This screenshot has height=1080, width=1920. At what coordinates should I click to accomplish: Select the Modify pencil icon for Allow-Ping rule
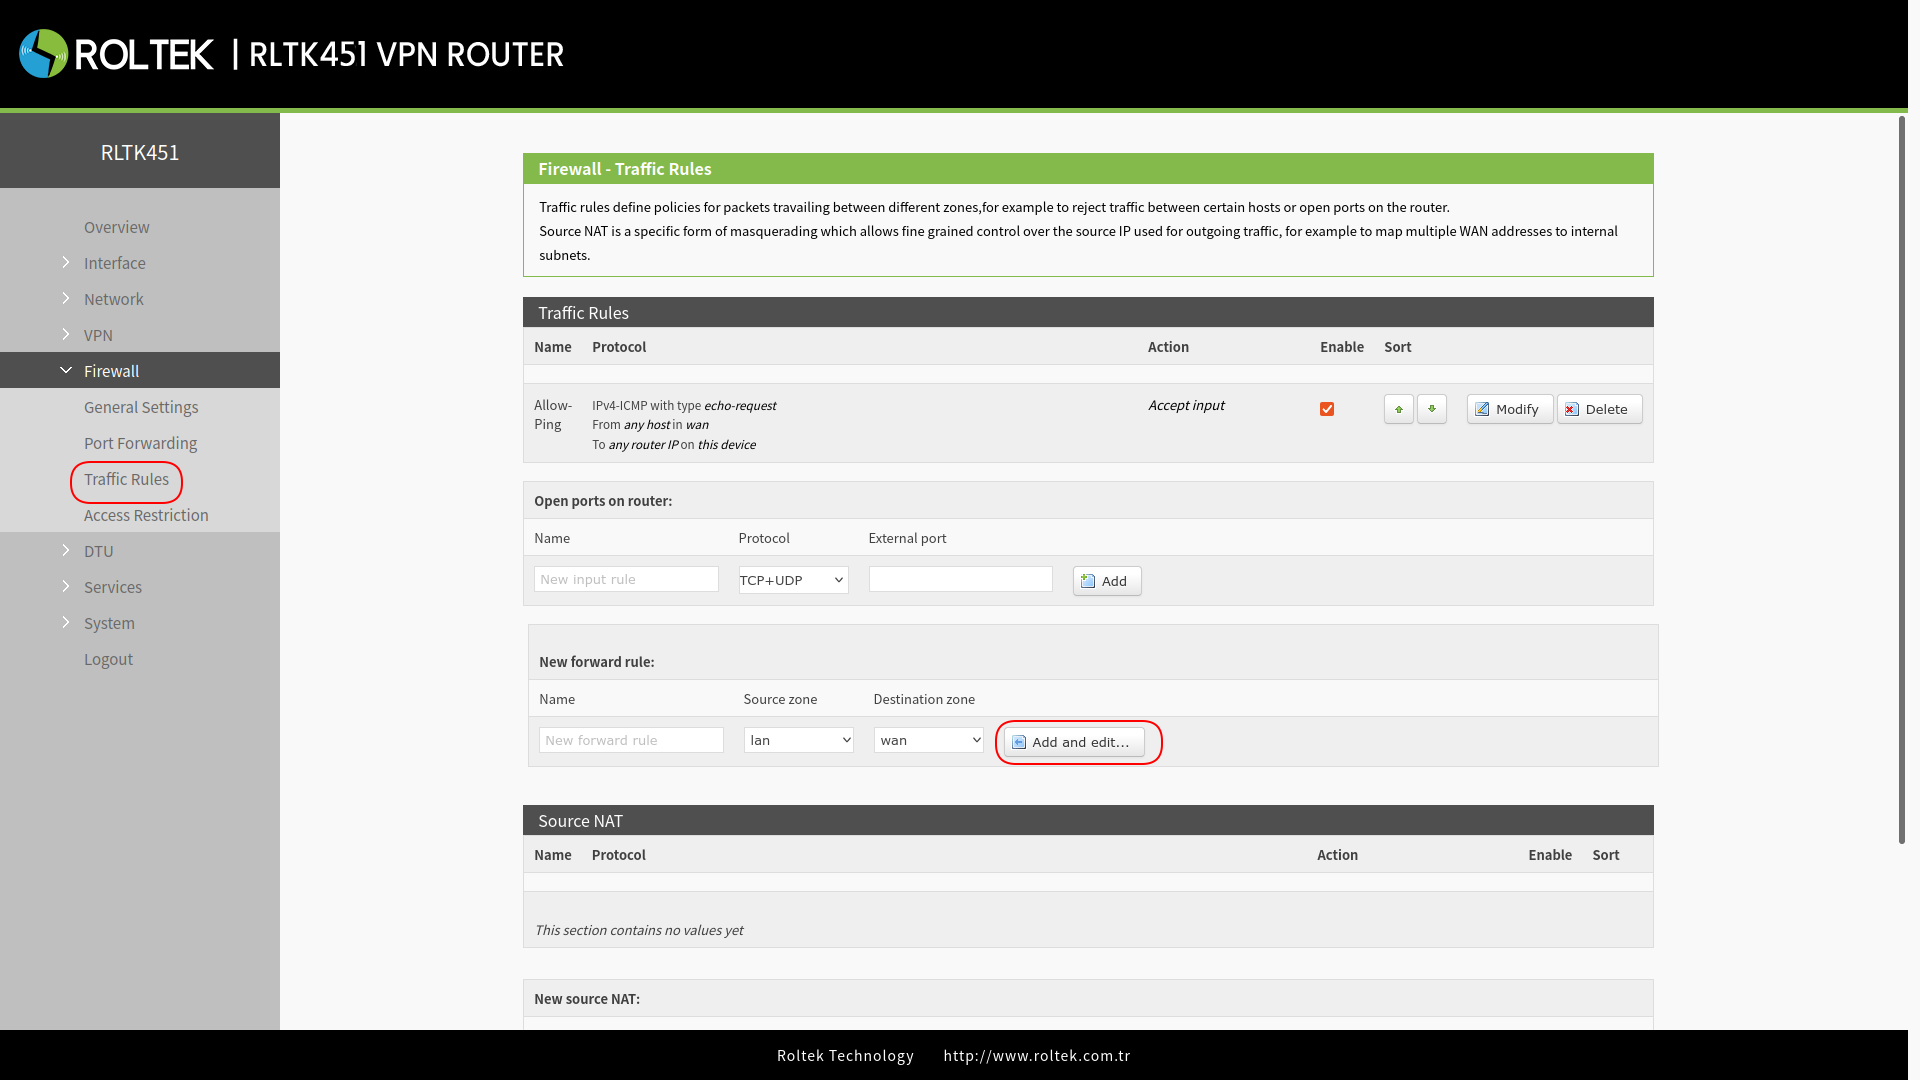[x=1483, y=409]
